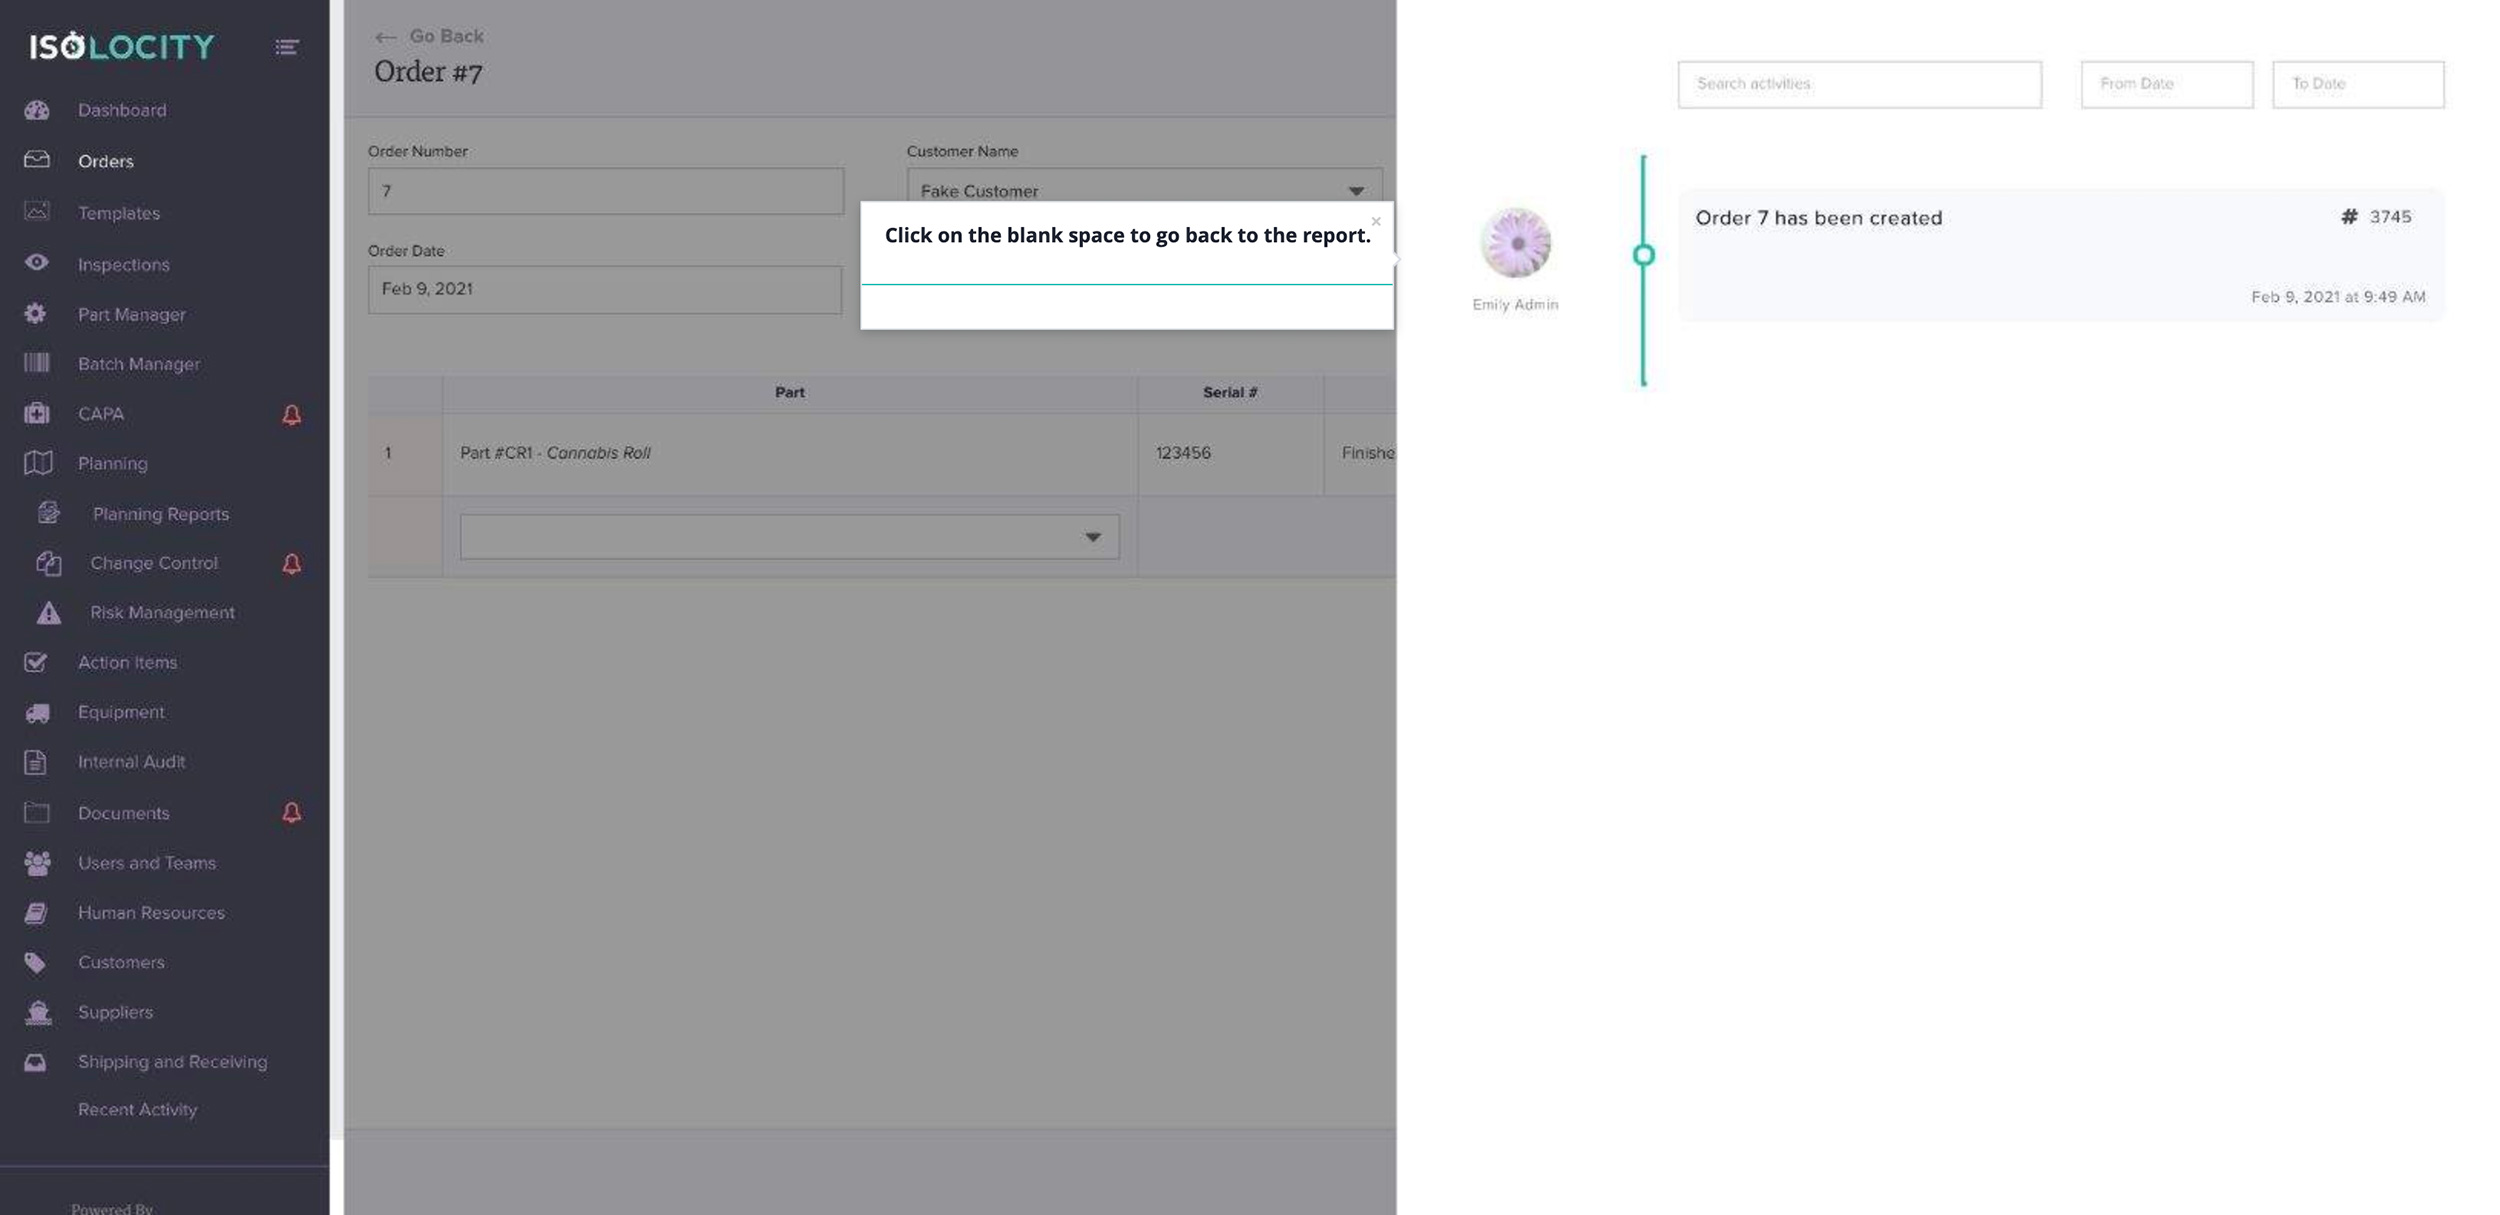Click the Order Number field
Image resolution: width=2500 pixels, height=1215 pixels.
click(605, 191)
